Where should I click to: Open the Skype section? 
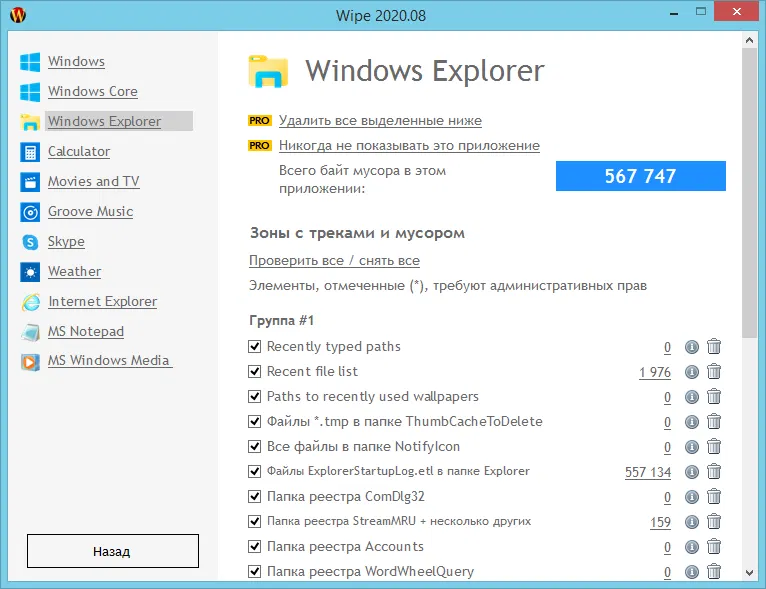[66, 241]
